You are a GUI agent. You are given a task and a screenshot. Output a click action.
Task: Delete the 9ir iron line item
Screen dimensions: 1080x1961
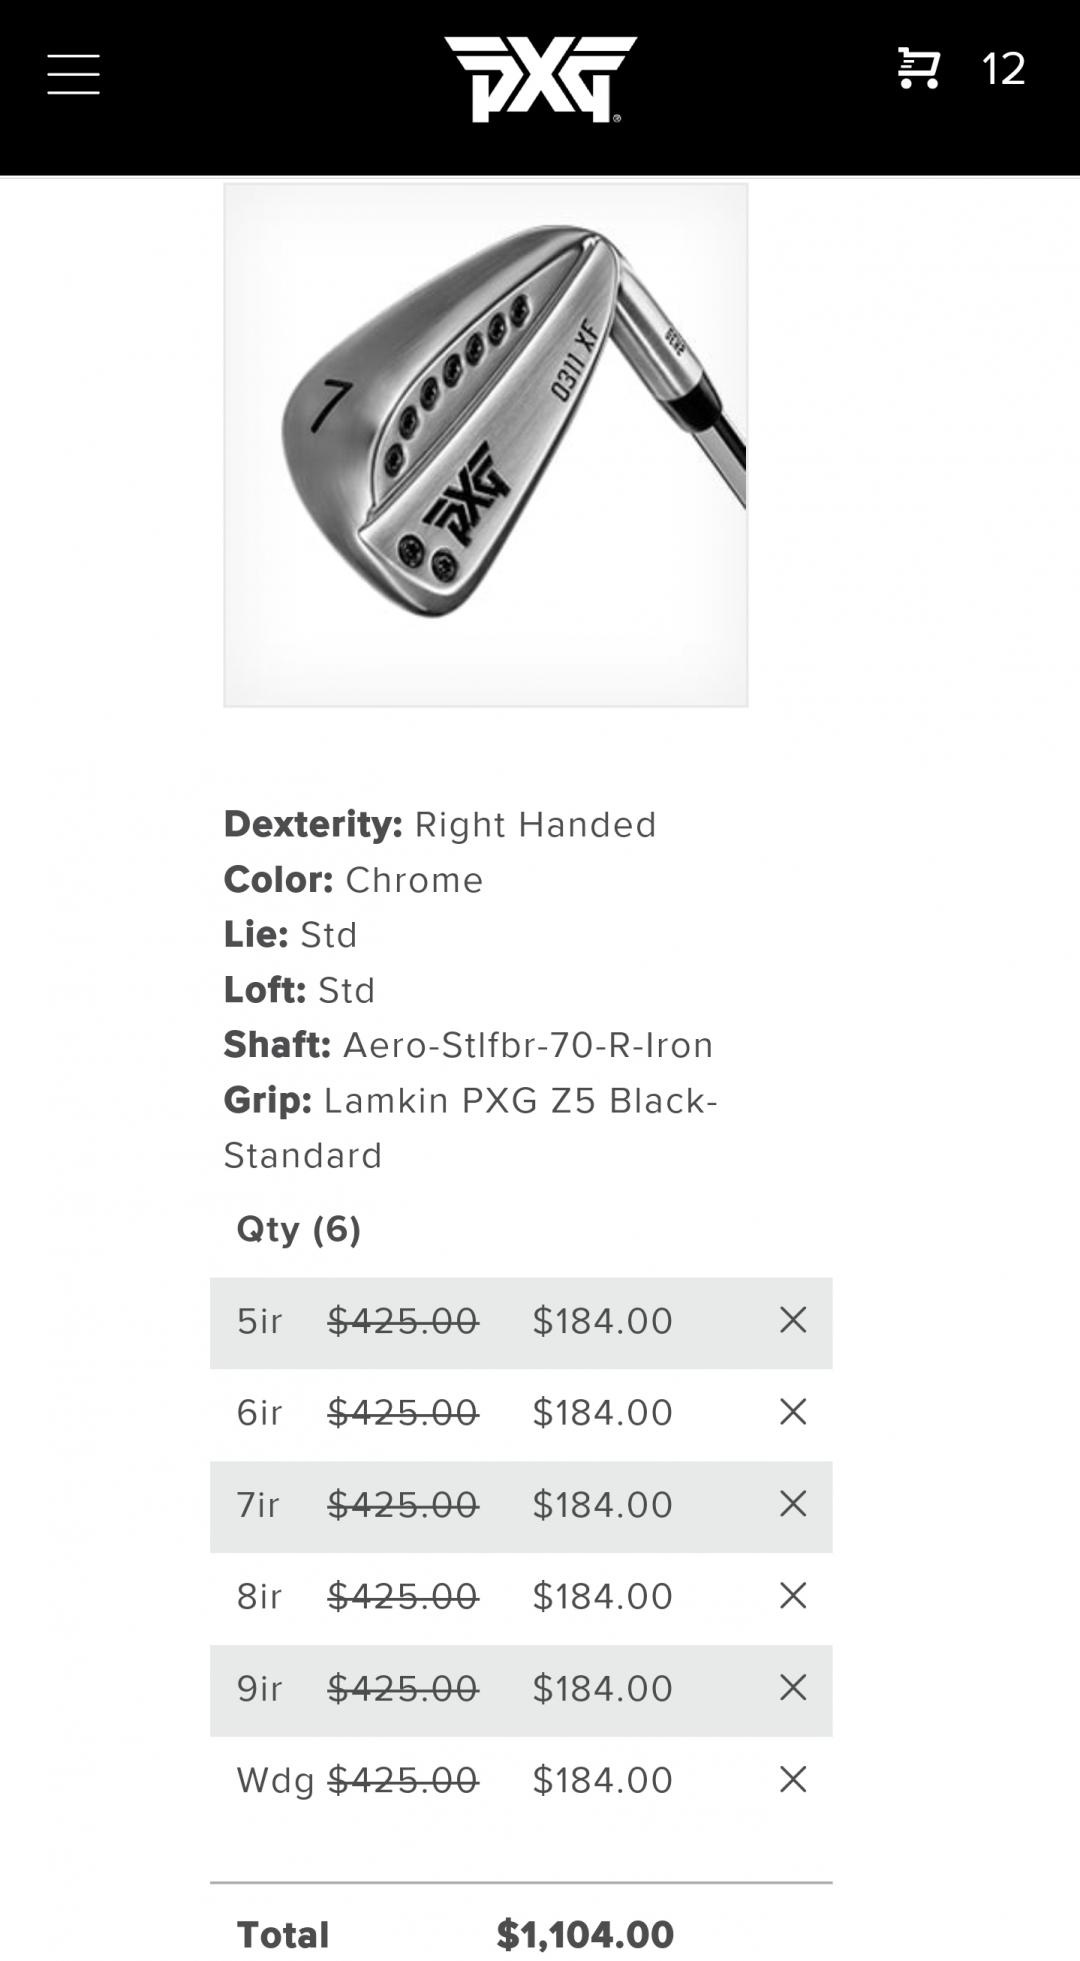pos(793,1688)
